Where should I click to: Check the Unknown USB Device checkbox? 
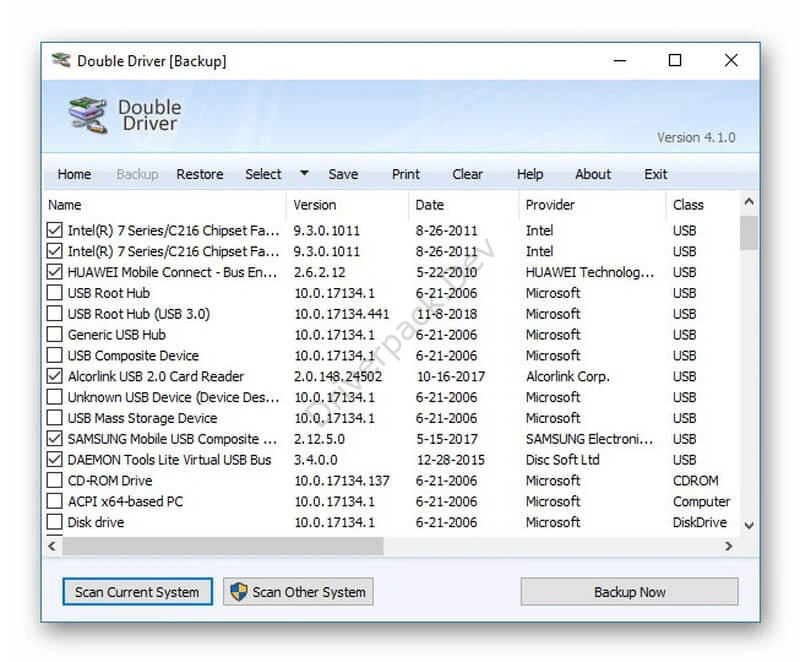coord(55,397)
